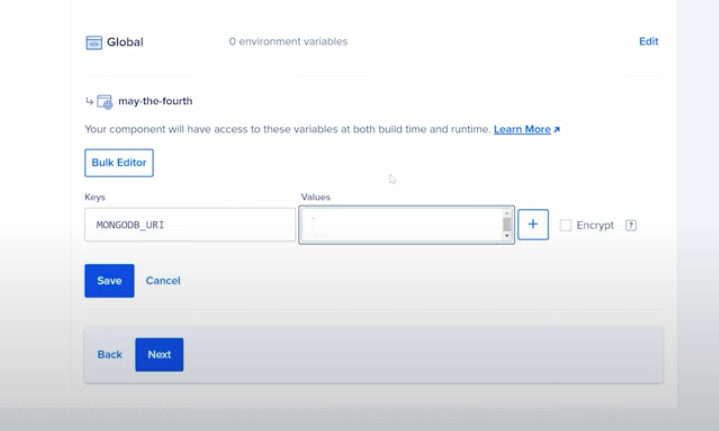The image size is (719, 431).
Task: Click the external arrow icon after Learn More
Action: coord(557,130)
